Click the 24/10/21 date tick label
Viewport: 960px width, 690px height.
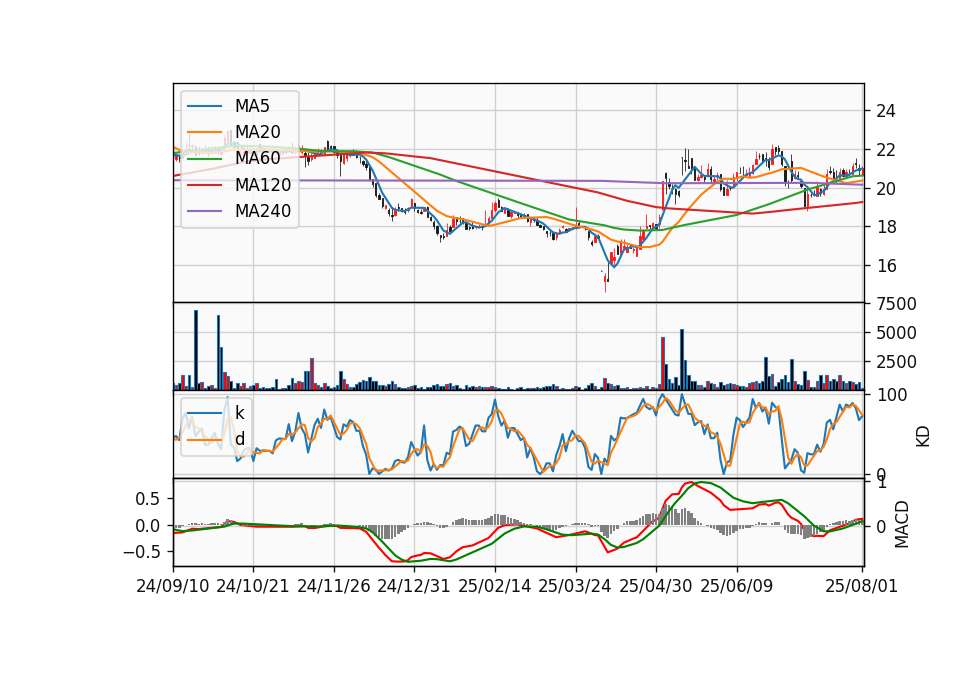point(253,586)
